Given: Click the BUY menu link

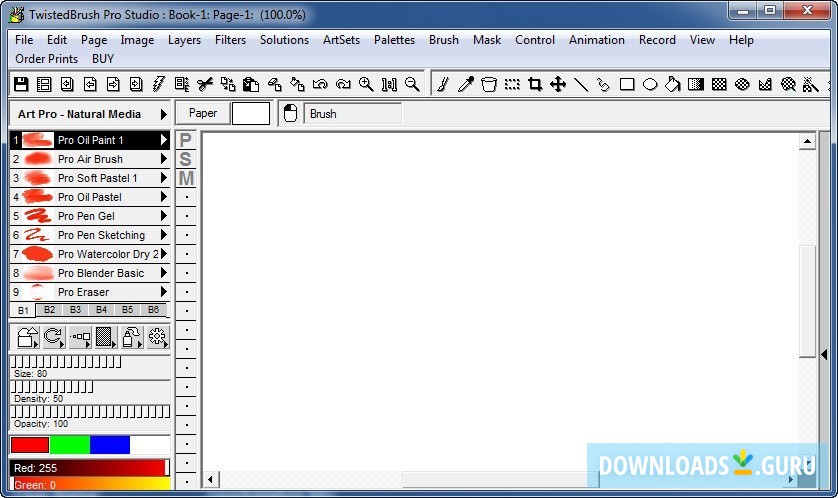Looking at the screenshot, I should (x=103, y=59).
